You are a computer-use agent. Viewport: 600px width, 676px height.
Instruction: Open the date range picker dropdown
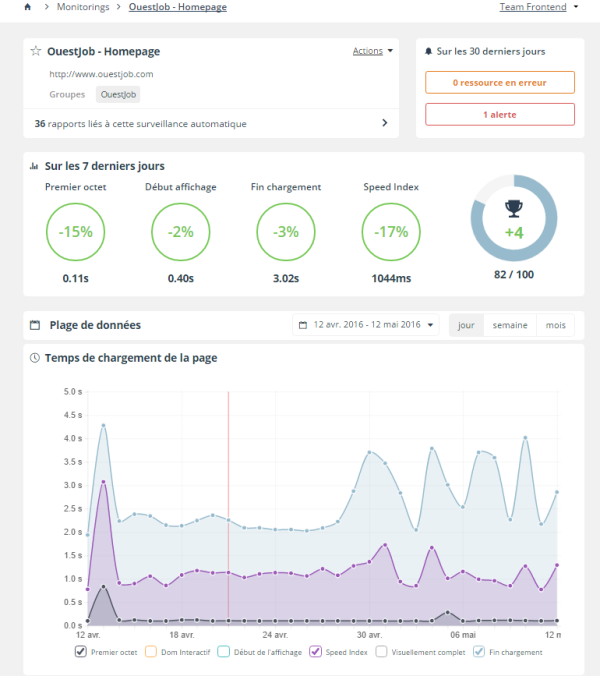[366, 325]
